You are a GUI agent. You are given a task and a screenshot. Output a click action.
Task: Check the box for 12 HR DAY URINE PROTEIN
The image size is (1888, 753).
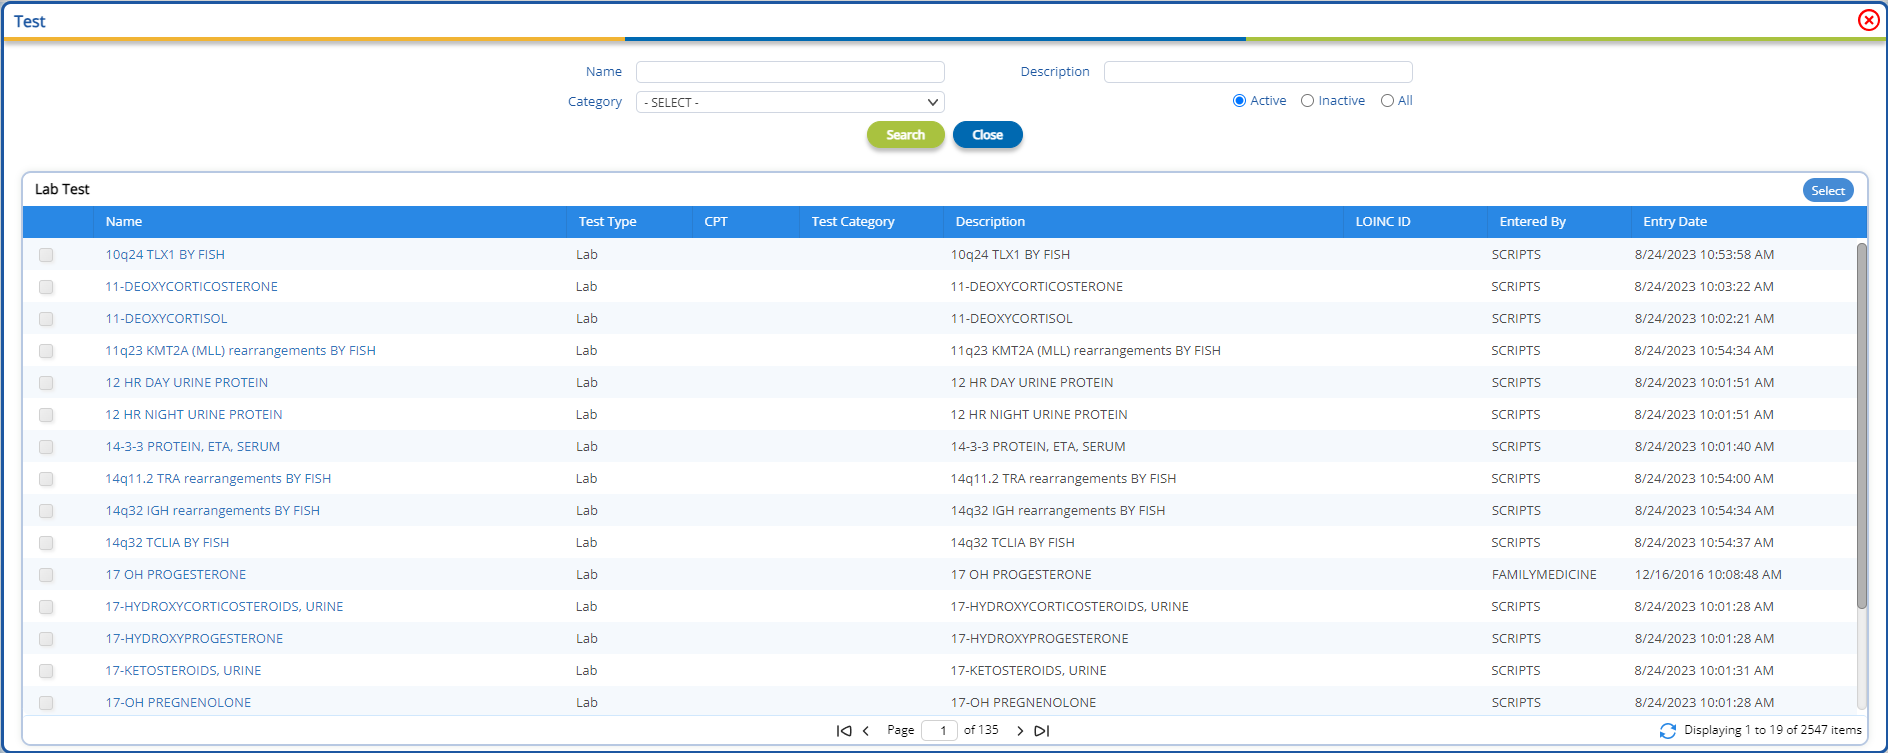46,383
